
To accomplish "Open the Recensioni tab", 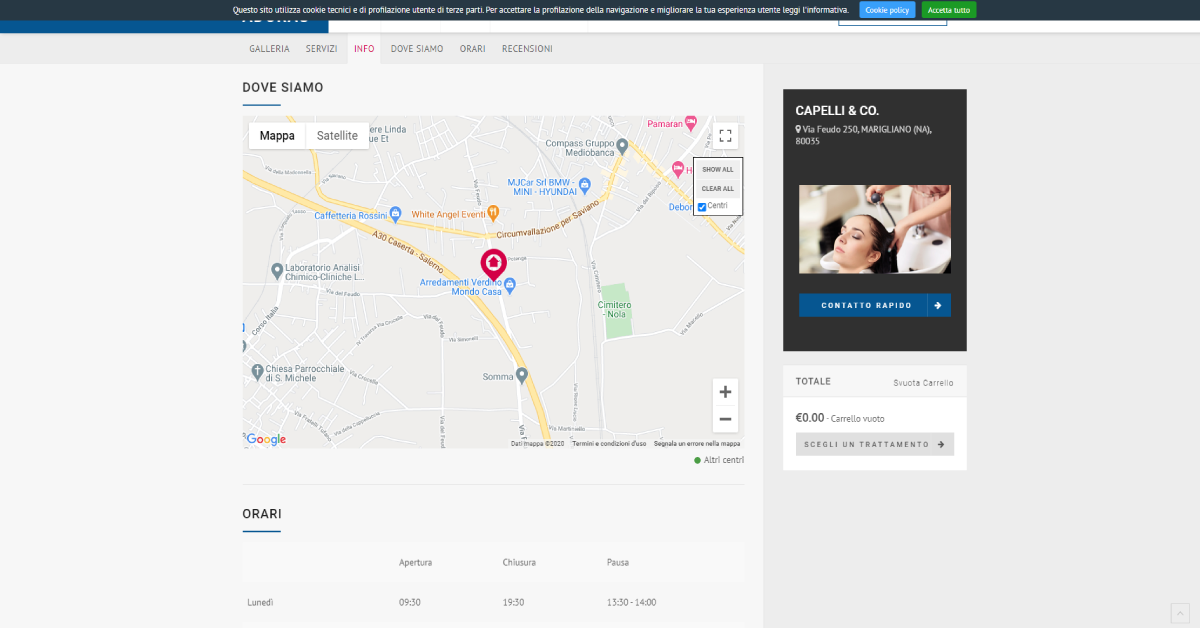I will [527, 49].
